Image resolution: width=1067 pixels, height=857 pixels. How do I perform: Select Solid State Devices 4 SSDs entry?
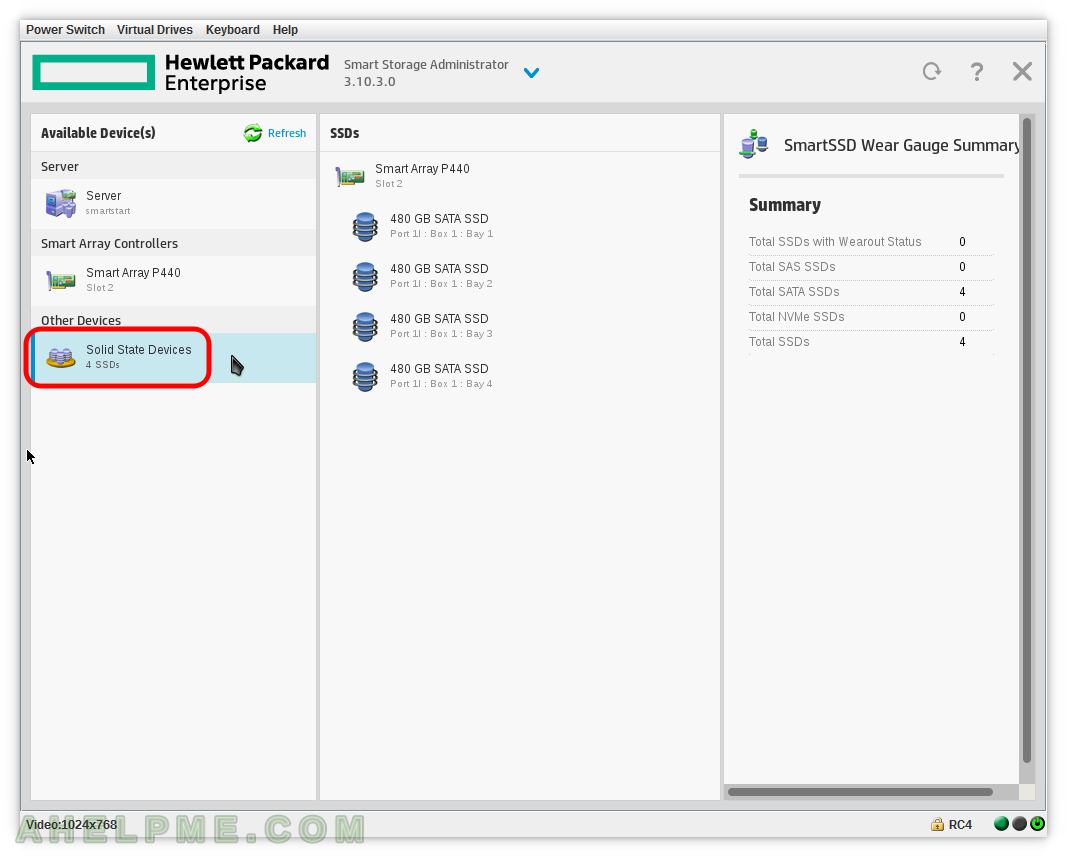[x=174, y=357]
